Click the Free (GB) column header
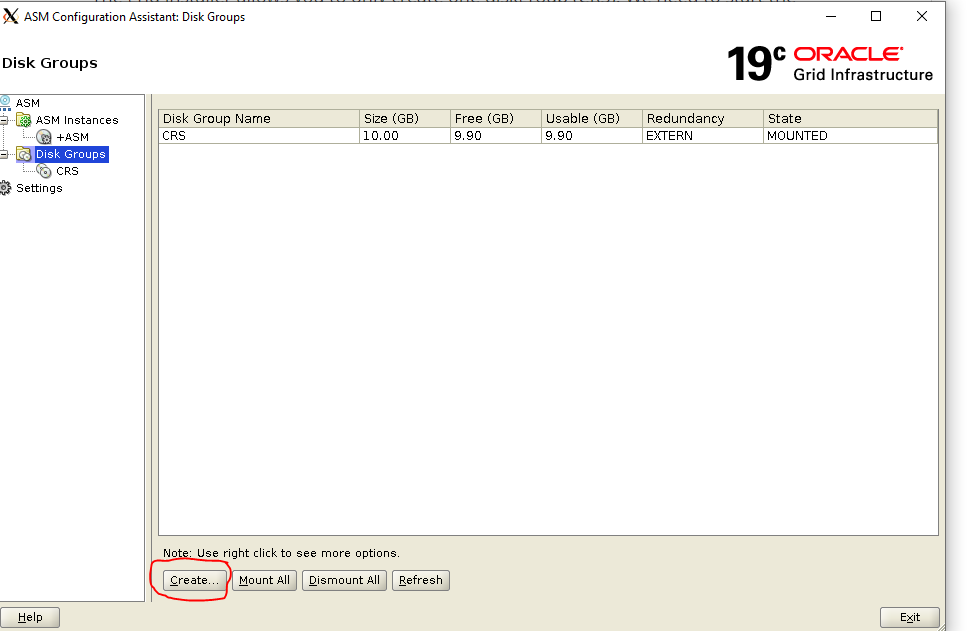This screenshot has height=631, width=967. [496, 118]
